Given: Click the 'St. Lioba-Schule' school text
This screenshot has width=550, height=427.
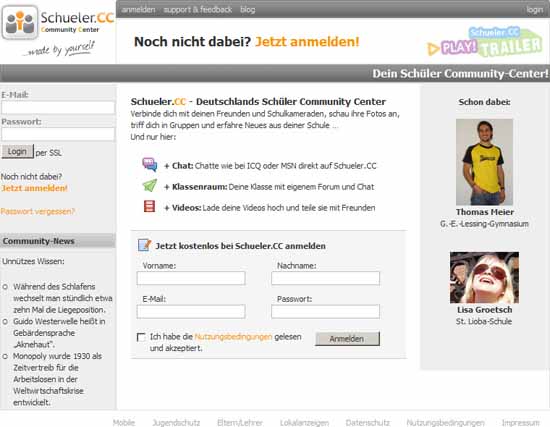Looking at the screenshot, I should click(484, 321).
